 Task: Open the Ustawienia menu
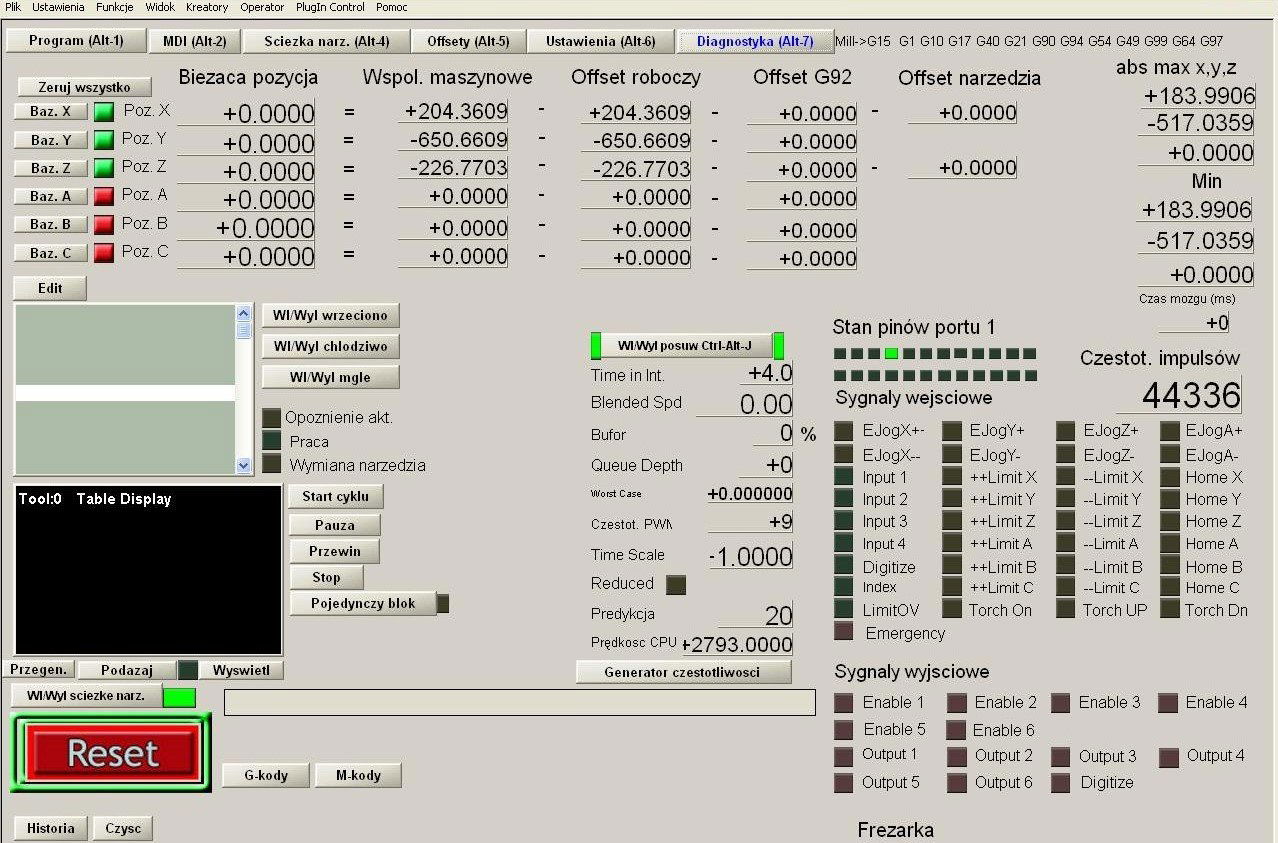coord(58,7)
